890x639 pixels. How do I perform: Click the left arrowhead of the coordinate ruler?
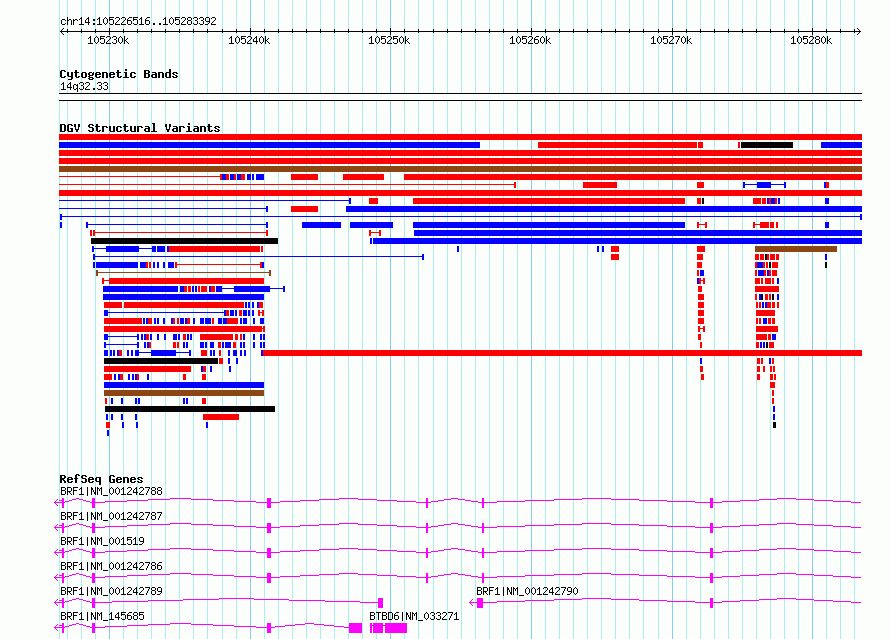(62, 32)
